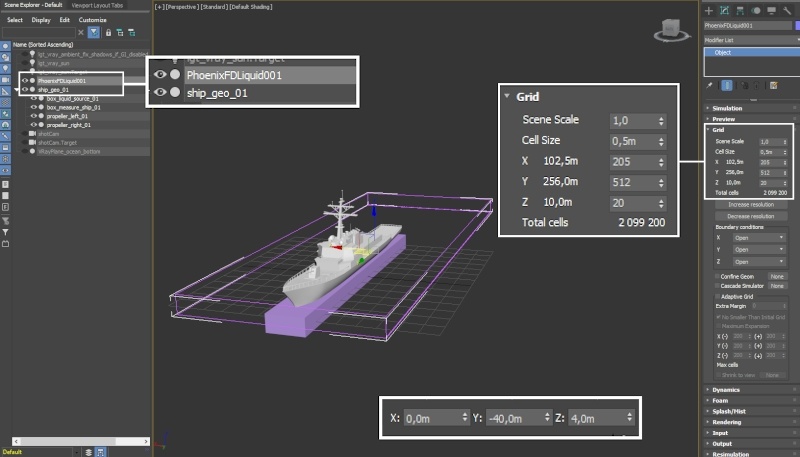Toggle visibility of propeller_right_01
The width and height of the screenshot is (800, 457).
(x=34, y=124)
